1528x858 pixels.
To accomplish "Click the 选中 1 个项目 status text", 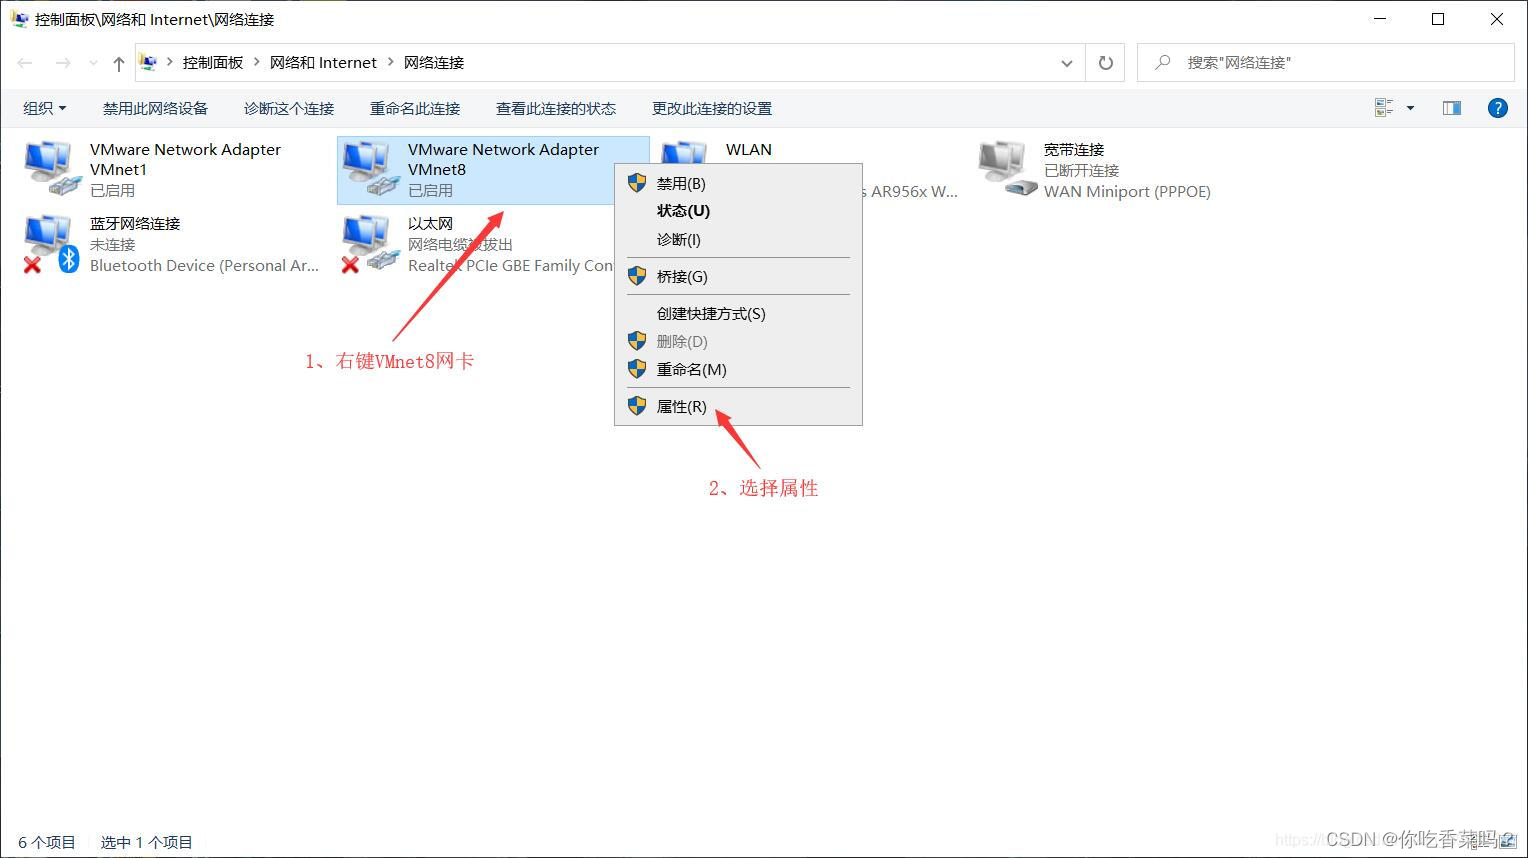I will pos(146,842).
